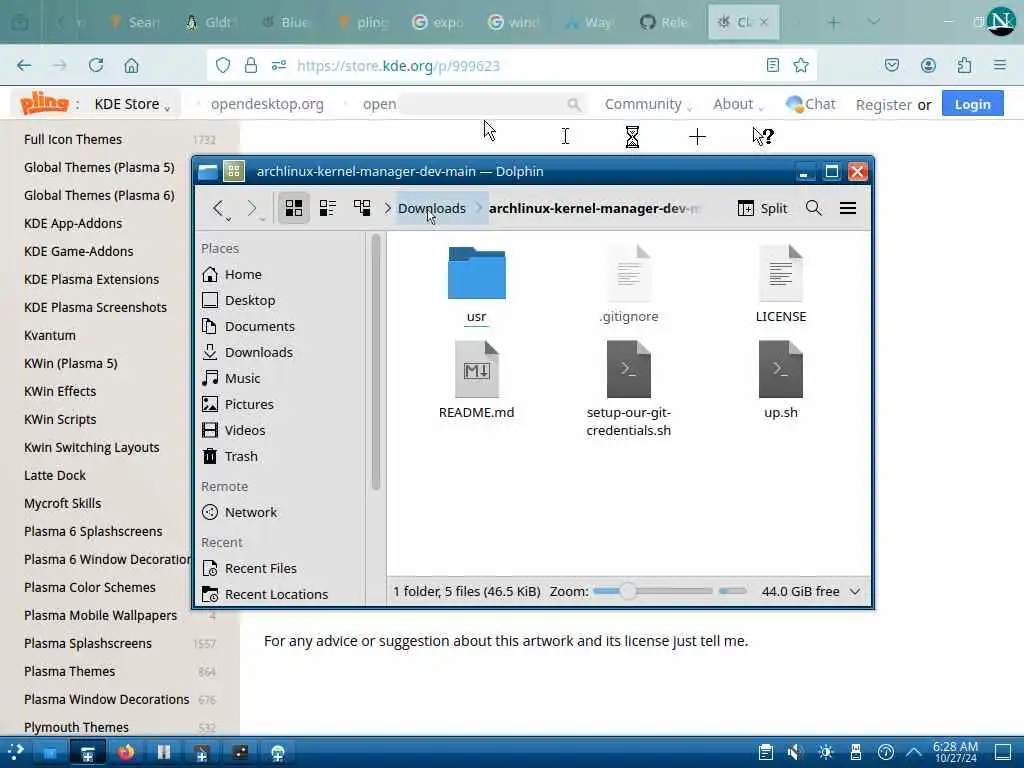Select the .gitignore file
1024x768 pixels.
629,284
